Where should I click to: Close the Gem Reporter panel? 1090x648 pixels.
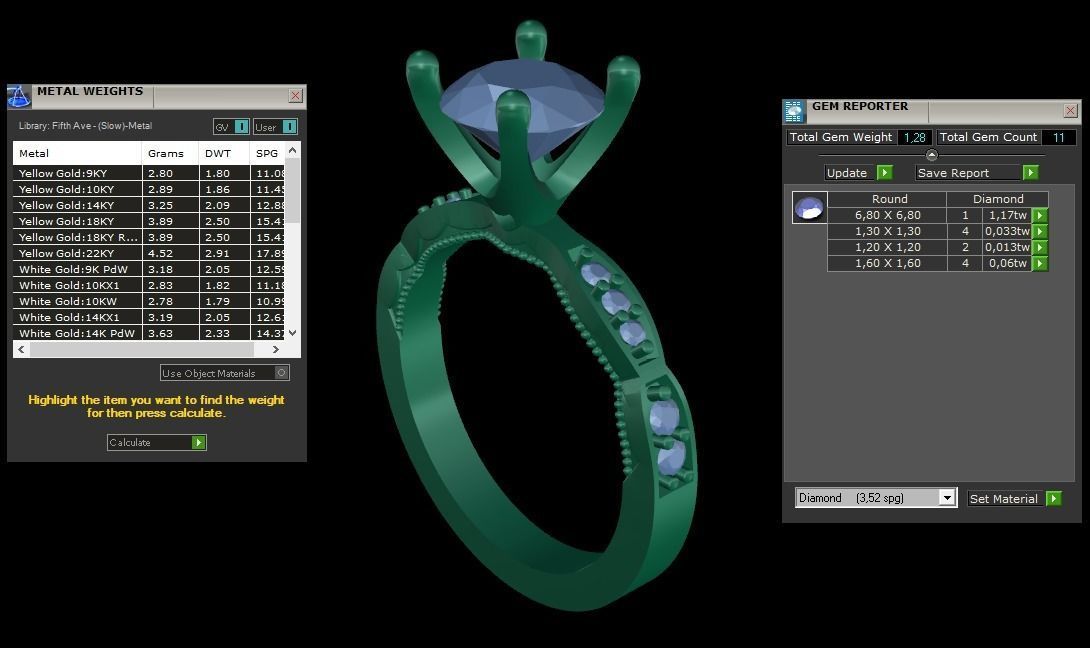pyautogui.click(x=1071, y=111)
